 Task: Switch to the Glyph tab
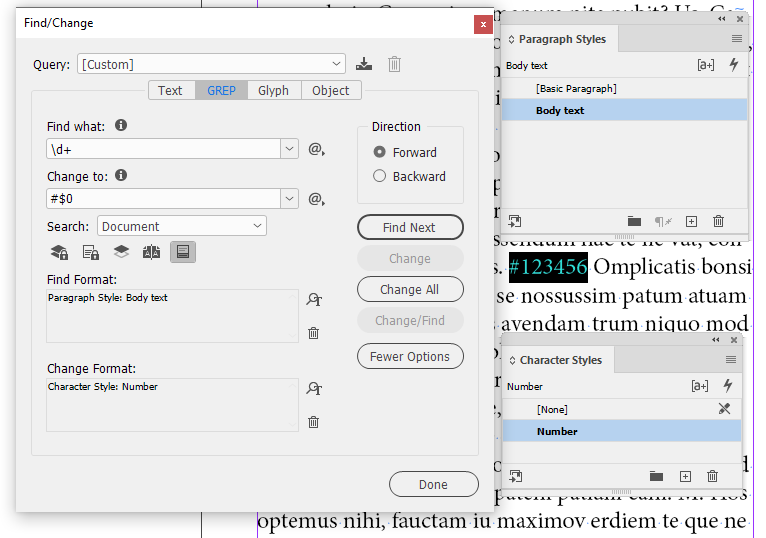273,90
